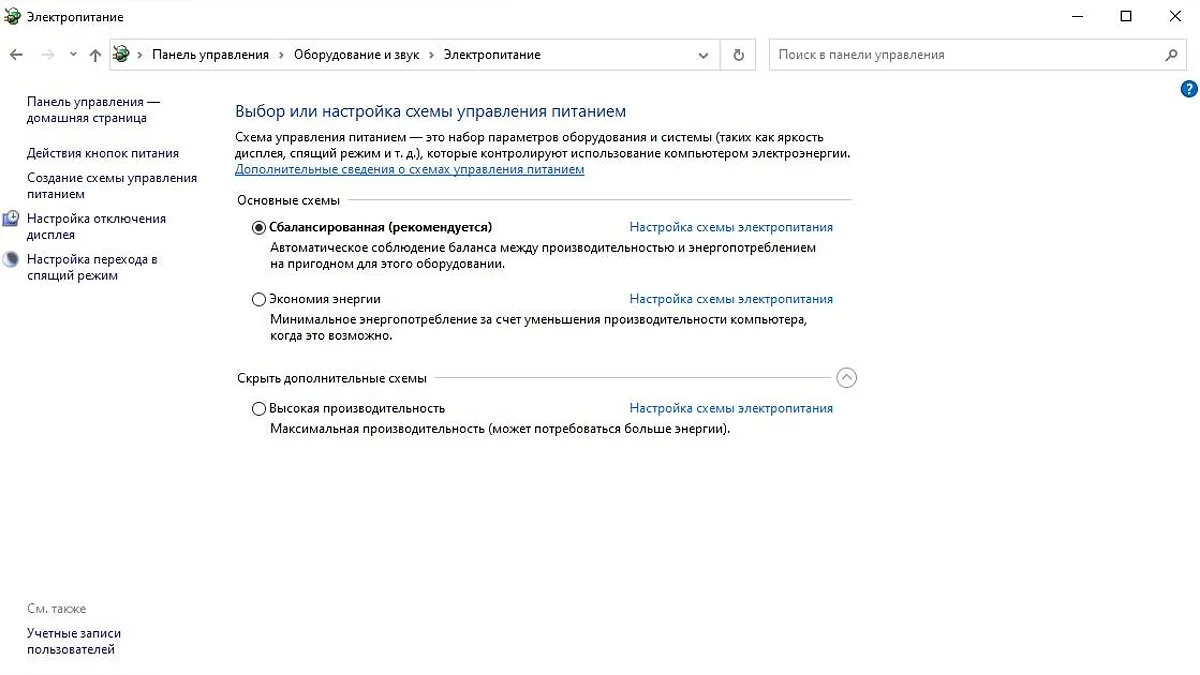Click the power options icon in address bar
Screen dimensions: 1200x675
[x=121, y=55]
